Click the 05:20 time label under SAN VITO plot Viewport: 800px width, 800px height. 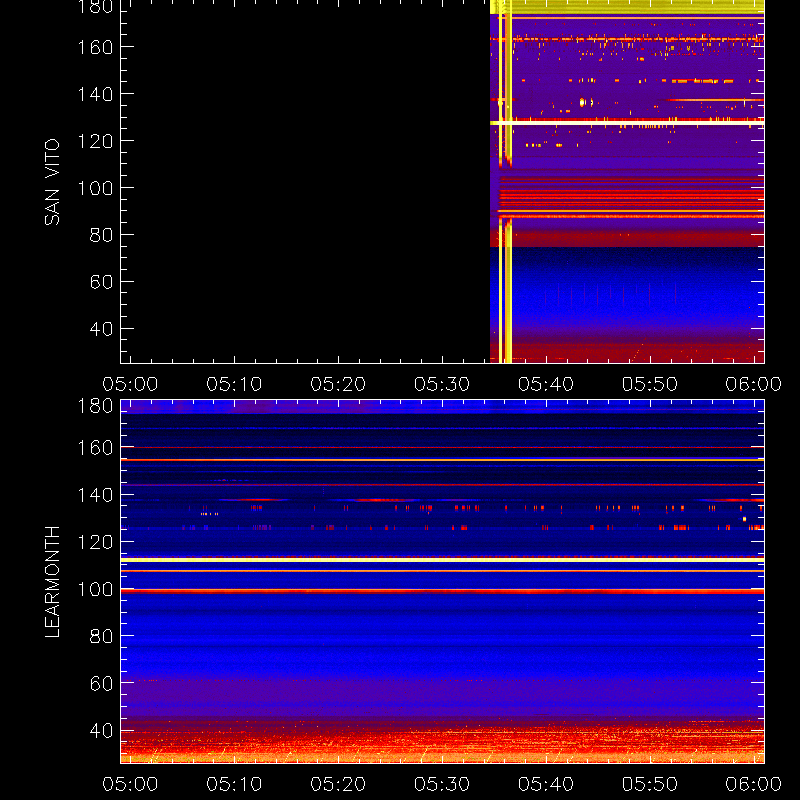coord(338,384)
